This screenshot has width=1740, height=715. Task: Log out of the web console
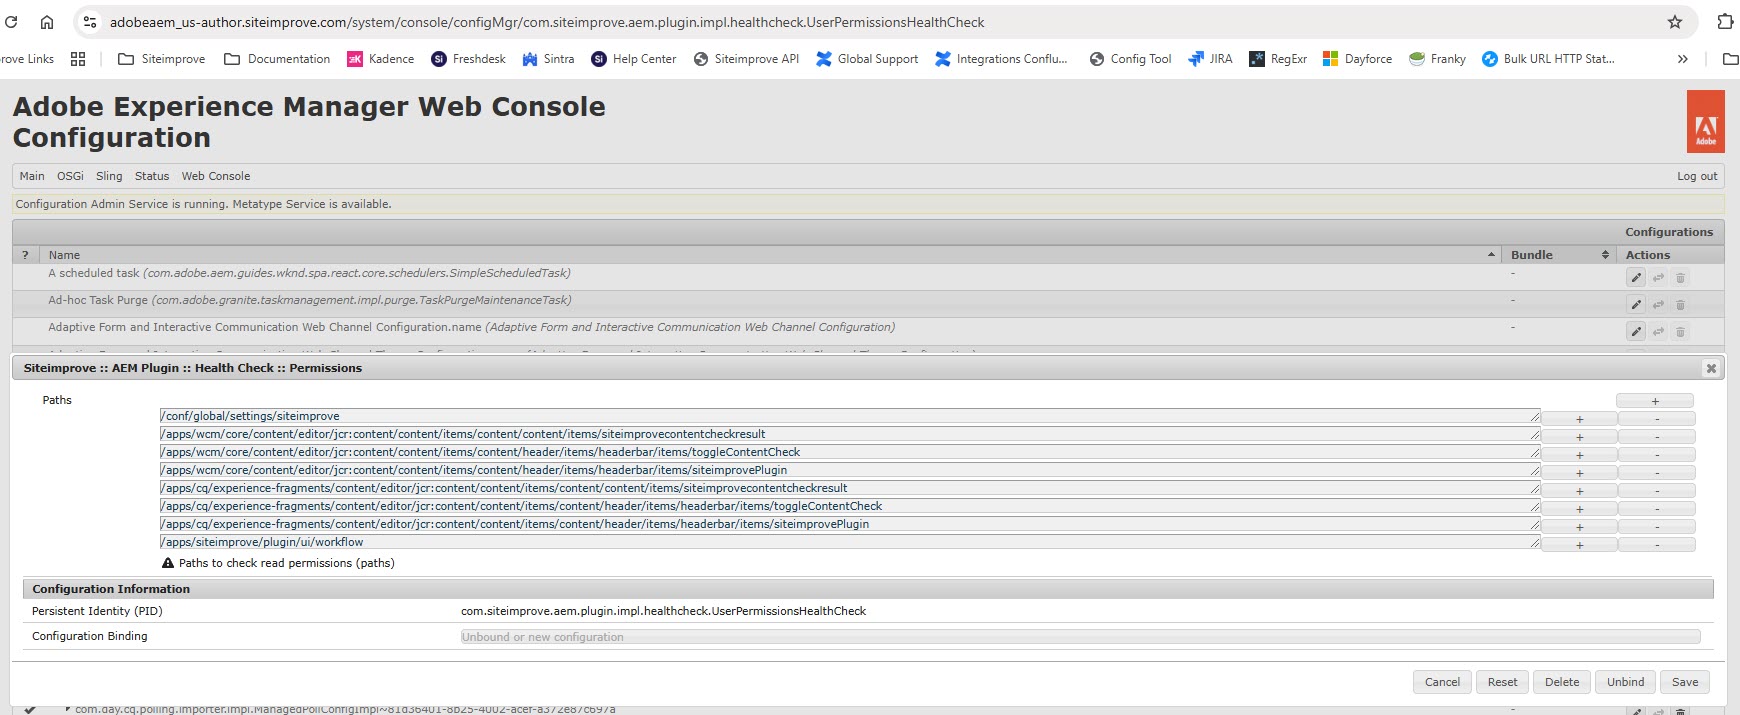(1697, 176)
